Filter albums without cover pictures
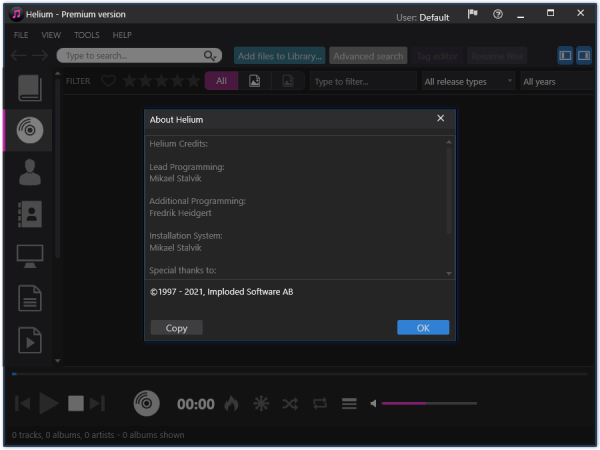This screenshot has height=450, width=600. 288,81
